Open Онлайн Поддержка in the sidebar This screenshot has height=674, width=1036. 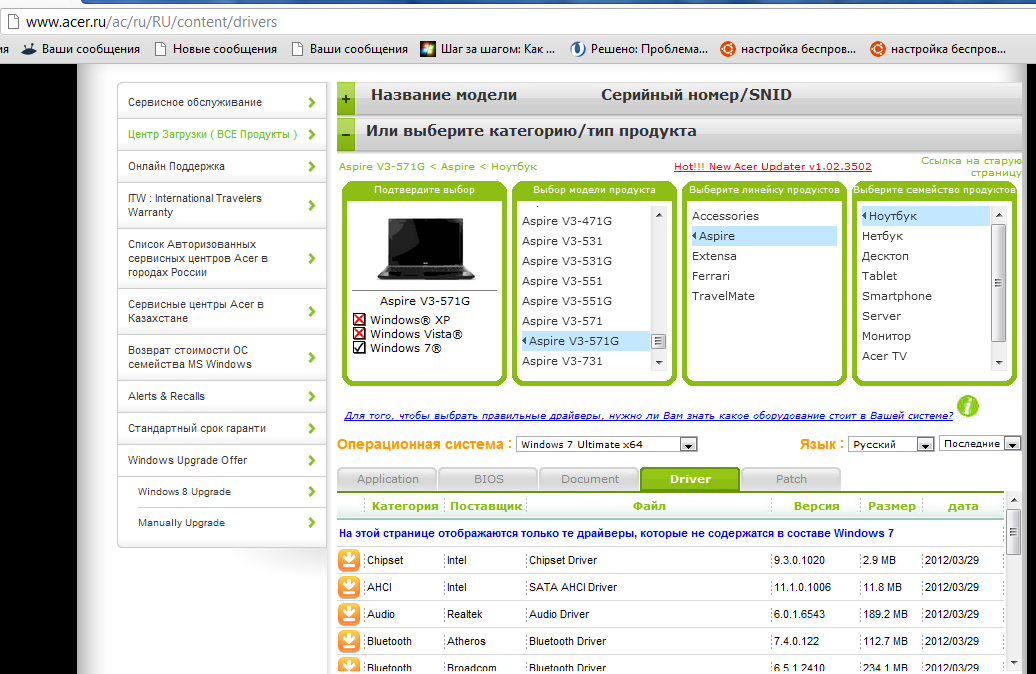(176, 167)
